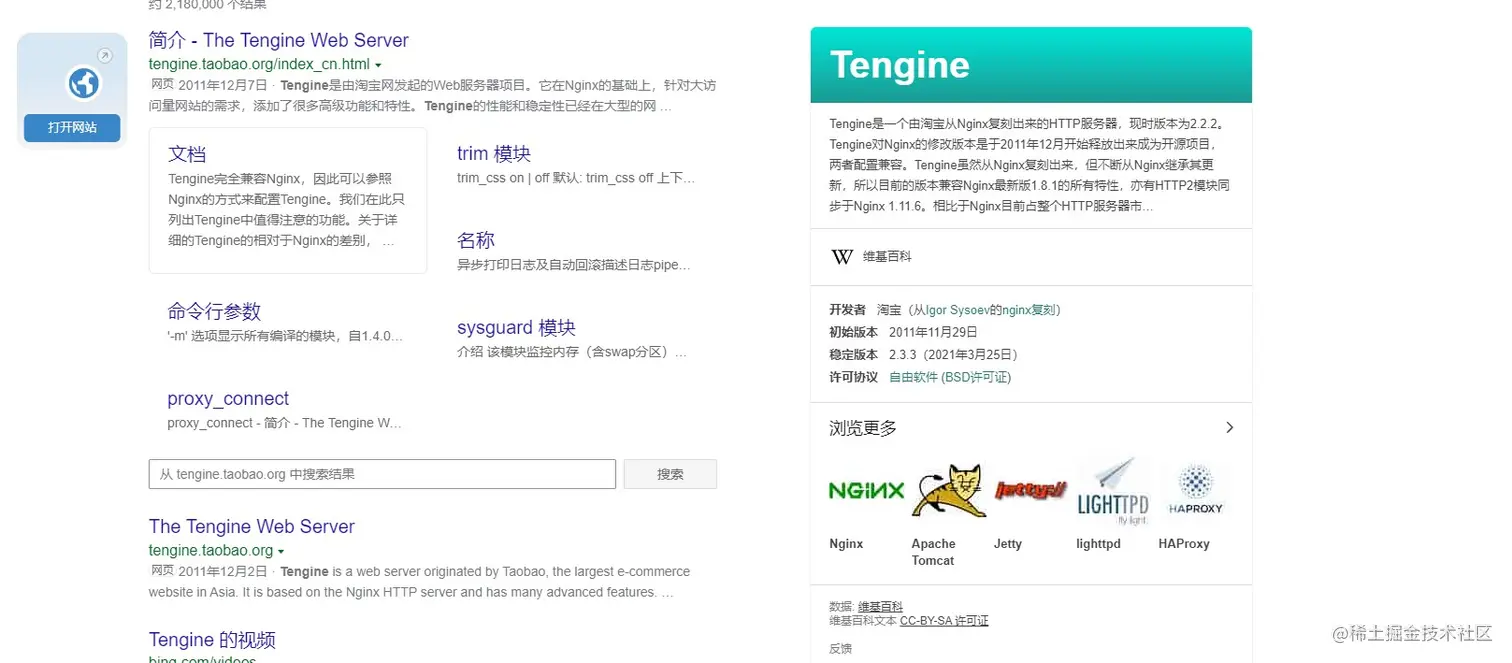Image resolution: width=1512 pixels, height=663 pixels.
Task: Open the 简介 - The Tengine Web Server result
Action: point(278,41)
